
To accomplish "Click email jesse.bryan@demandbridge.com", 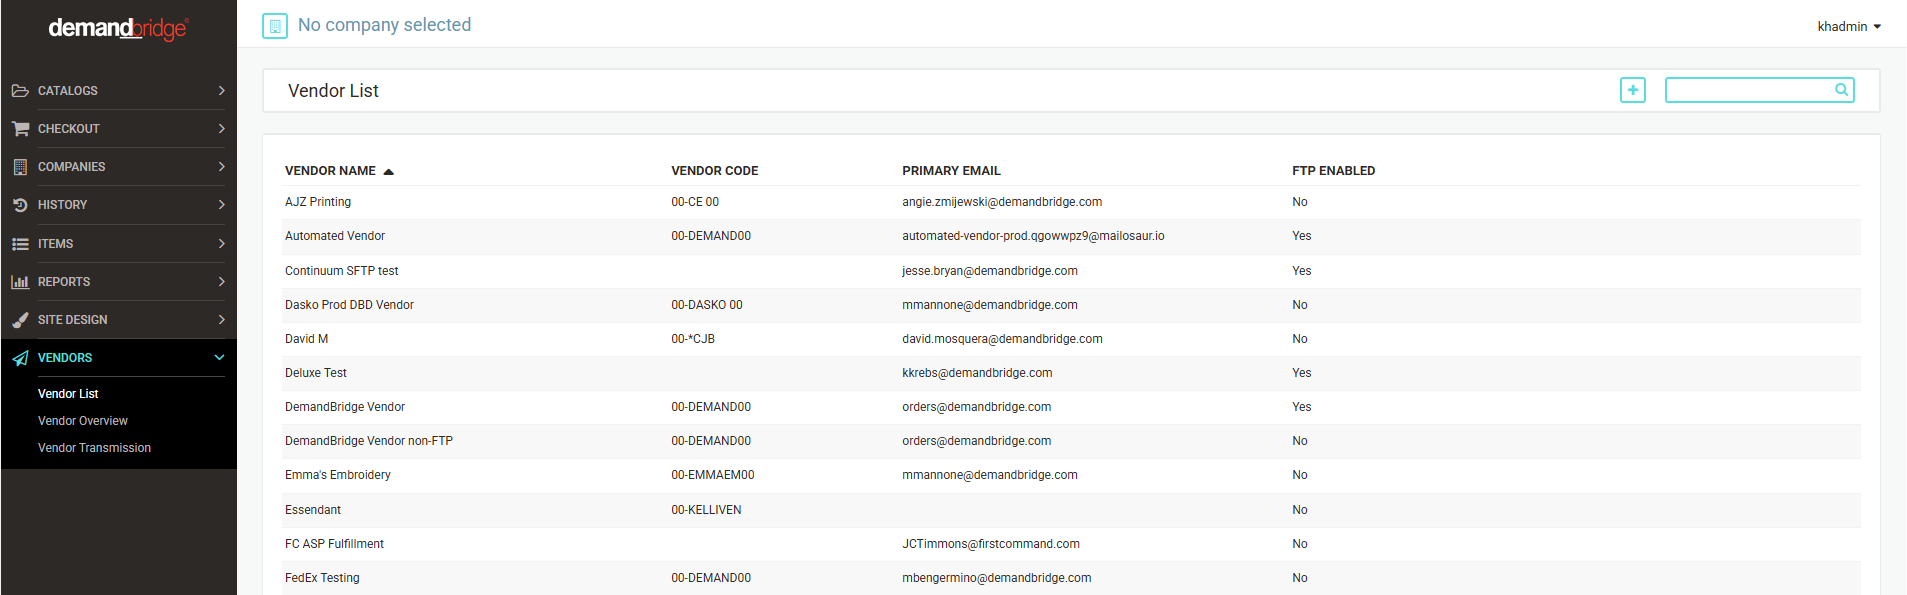I will tap(990, 271).
